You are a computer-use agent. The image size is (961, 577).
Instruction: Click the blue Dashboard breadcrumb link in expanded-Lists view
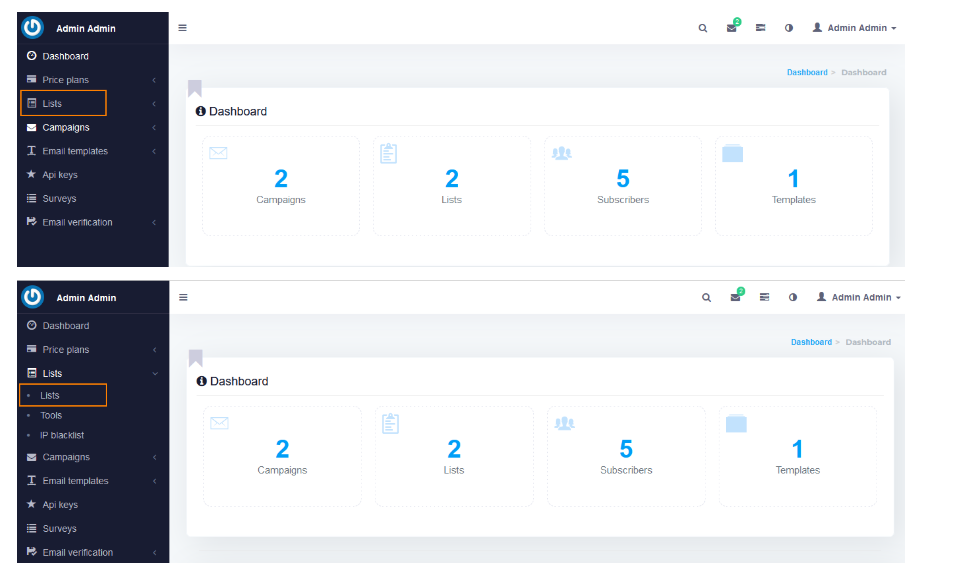(x=810, y=342)
